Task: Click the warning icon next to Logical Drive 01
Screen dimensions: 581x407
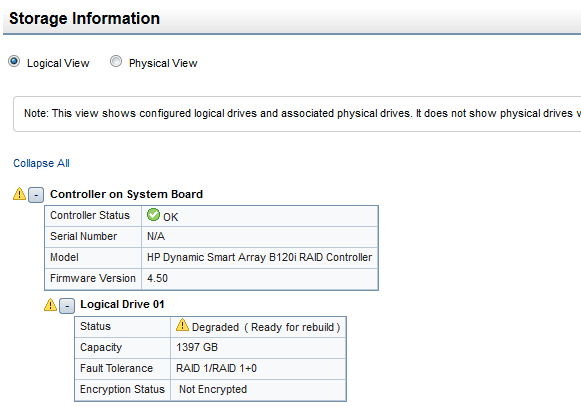Action: coord(50,304)
